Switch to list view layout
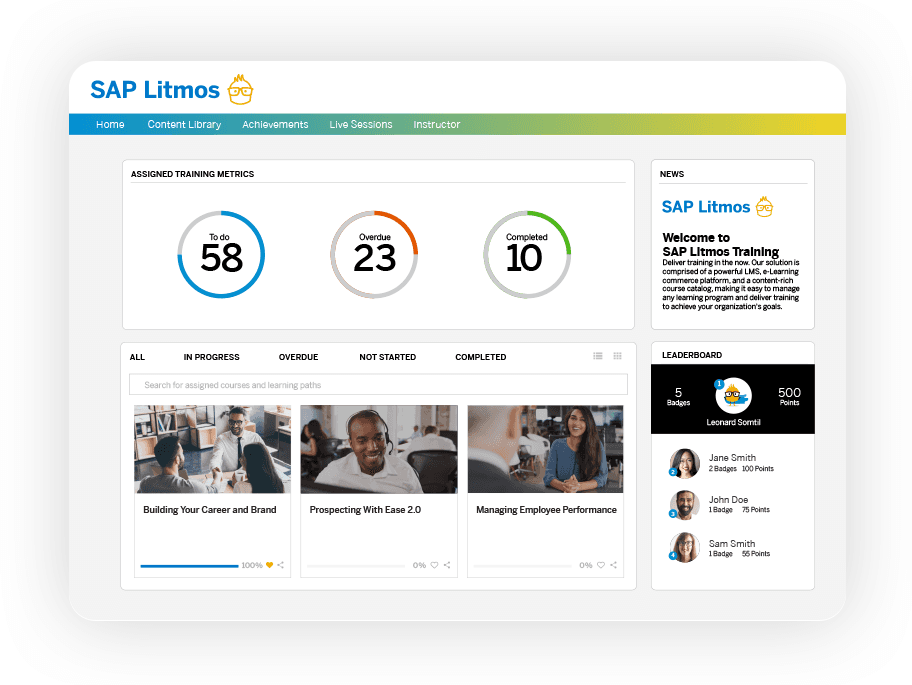The image size is (912, 685). point(598,356)
